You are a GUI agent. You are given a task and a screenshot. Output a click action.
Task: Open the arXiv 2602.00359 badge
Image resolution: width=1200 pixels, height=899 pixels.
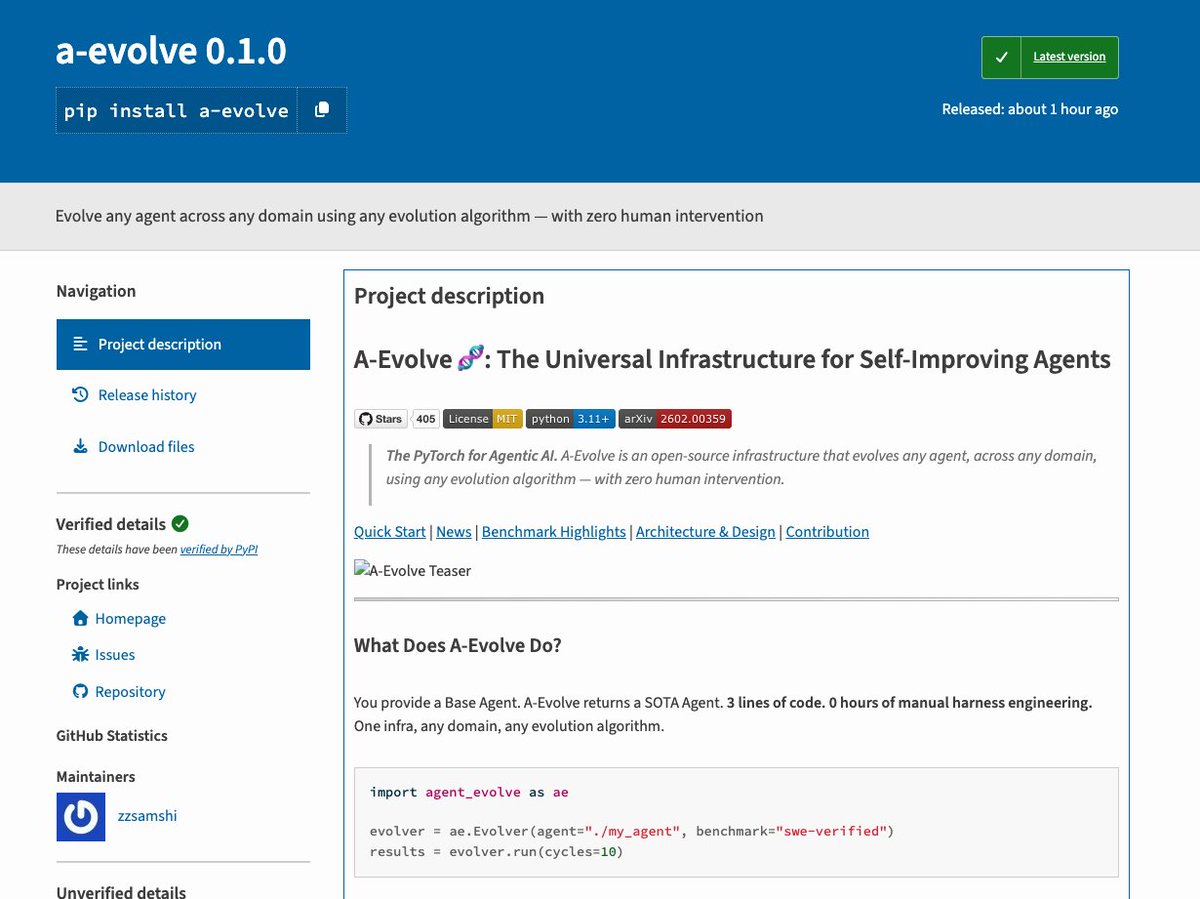click(675, 419)
